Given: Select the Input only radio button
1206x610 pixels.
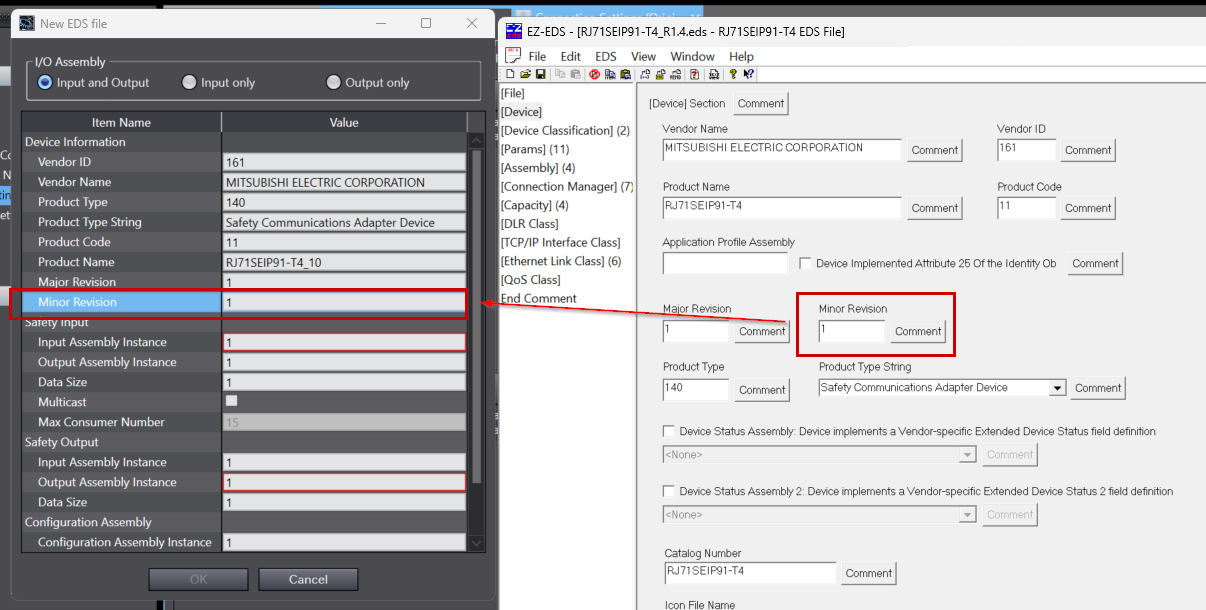Looking at the screenshot, I should coord(189,82).
